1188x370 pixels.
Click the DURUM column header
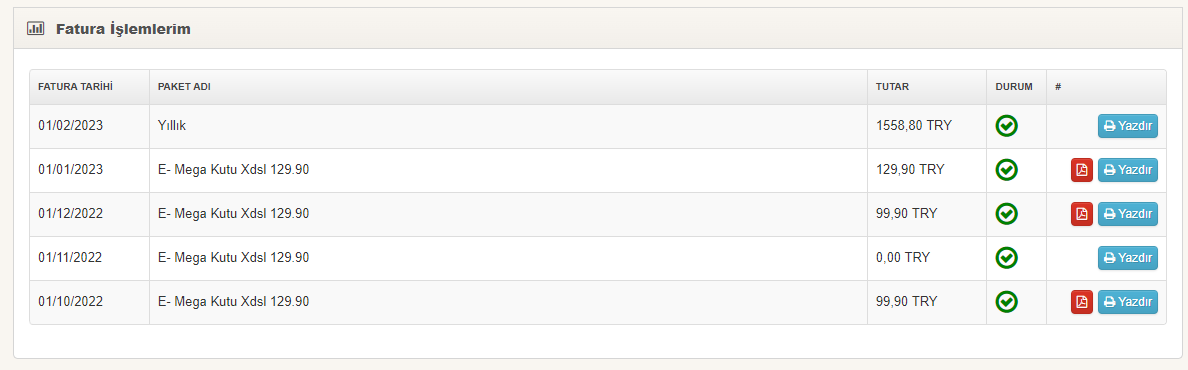click(x=1014, y=86)
